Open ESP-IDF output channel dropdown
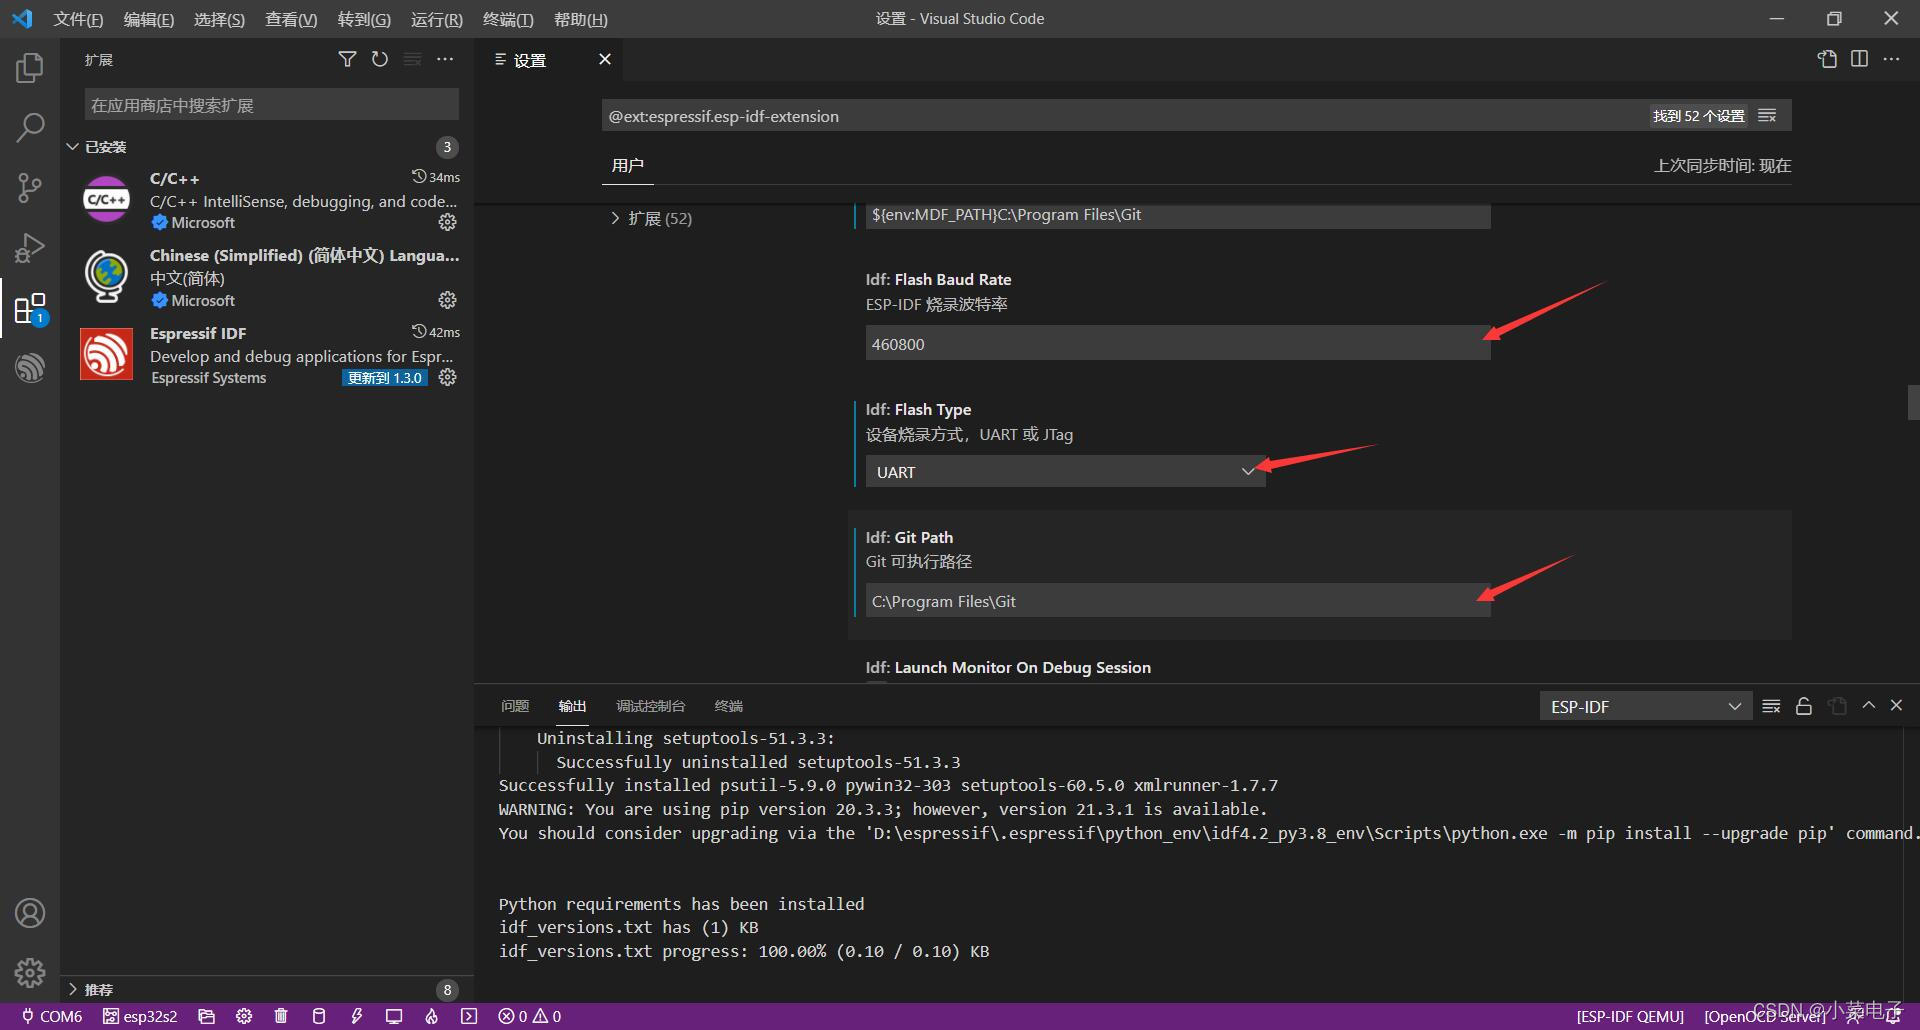 [x=1645, y=706]
